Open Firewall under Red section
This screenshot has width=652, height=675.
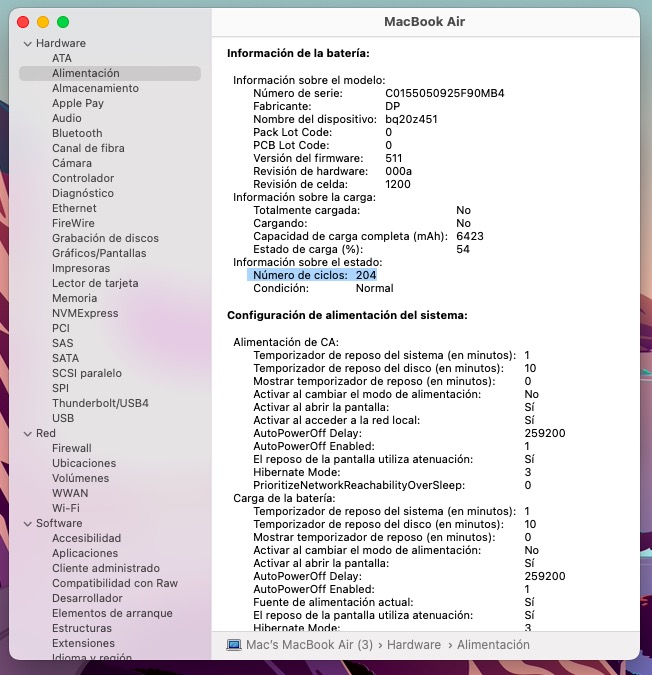tap(71, 448)
